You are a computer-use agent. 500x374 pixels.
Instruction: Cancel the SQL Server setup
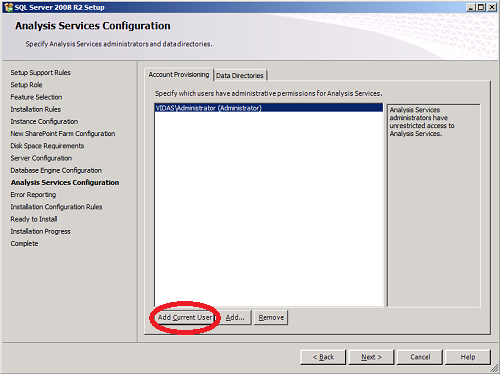pyautogui.click(x=420, y=357)
